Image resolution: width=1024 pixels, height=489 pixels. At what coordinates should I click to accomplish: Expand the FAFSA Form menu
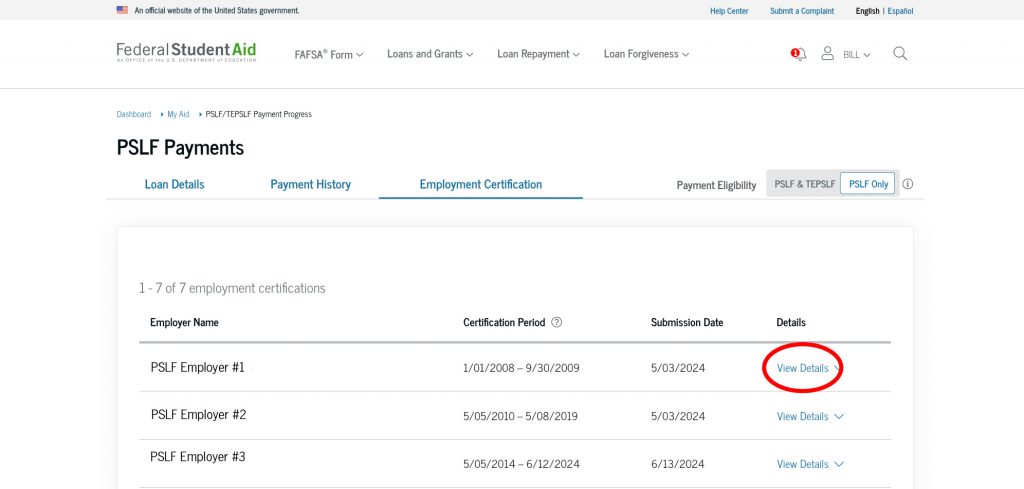pyautogui.click(x=328, y=55)
